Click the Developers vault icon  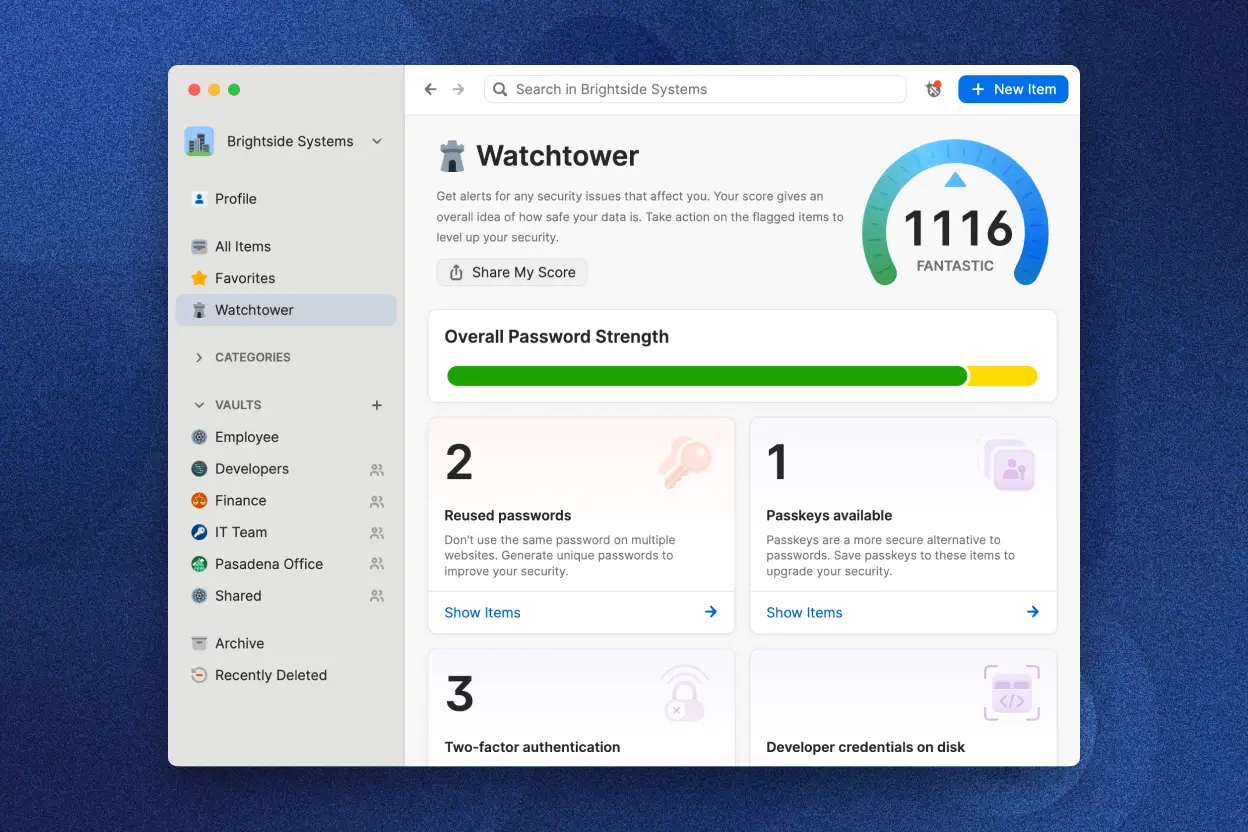[199, 469]
